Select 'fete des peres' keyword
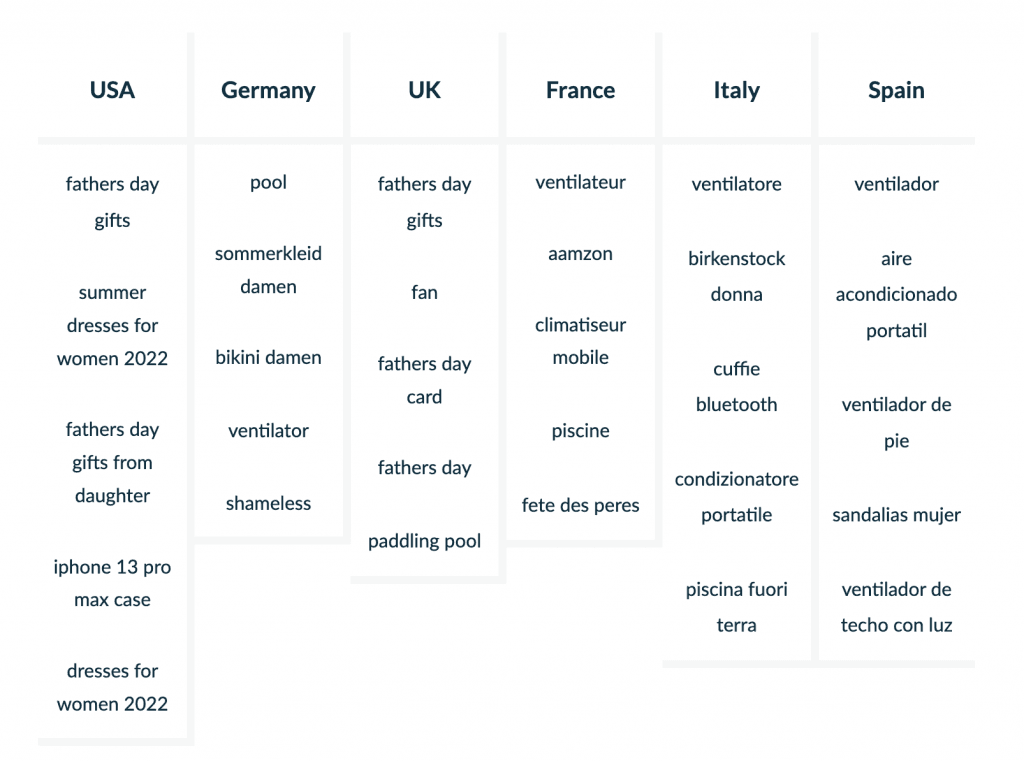The height and width of the screenshot is (761, 1024). [580, 505]
